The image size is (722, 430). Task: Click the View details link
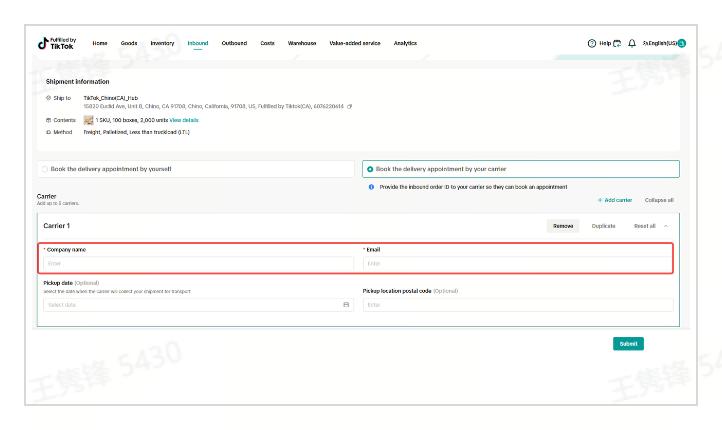184,120
